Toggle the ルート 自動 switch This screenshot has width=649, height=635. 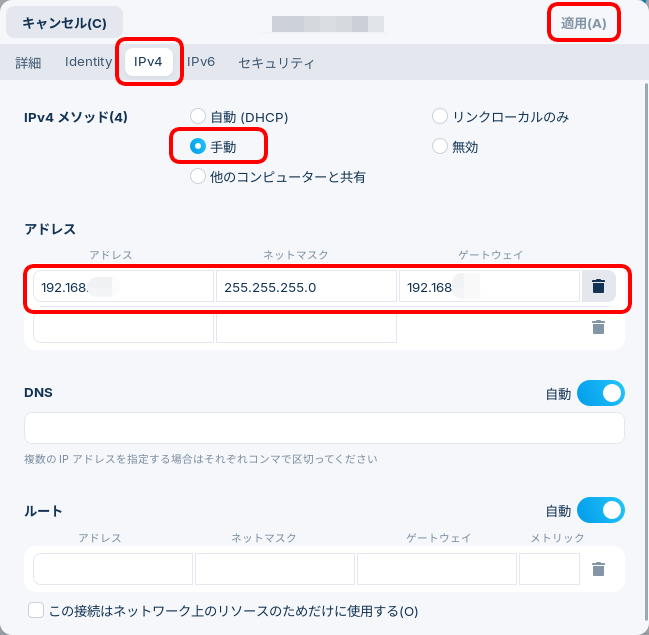[601, 510]
